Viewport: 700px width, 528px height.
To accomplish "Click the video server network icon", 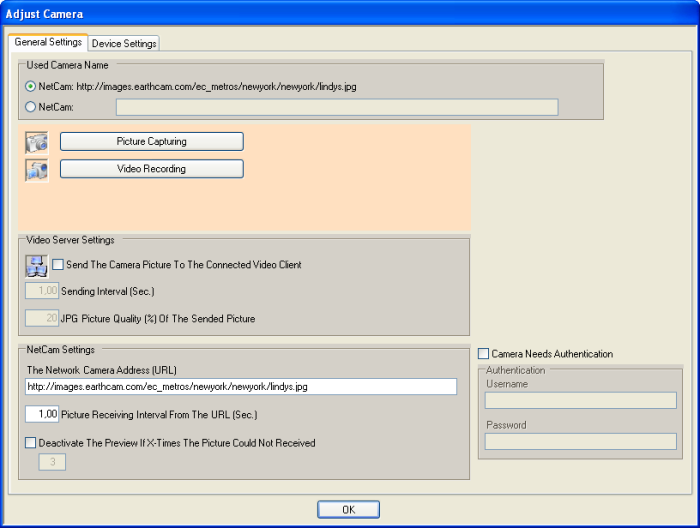I will (x=37, y=266).
